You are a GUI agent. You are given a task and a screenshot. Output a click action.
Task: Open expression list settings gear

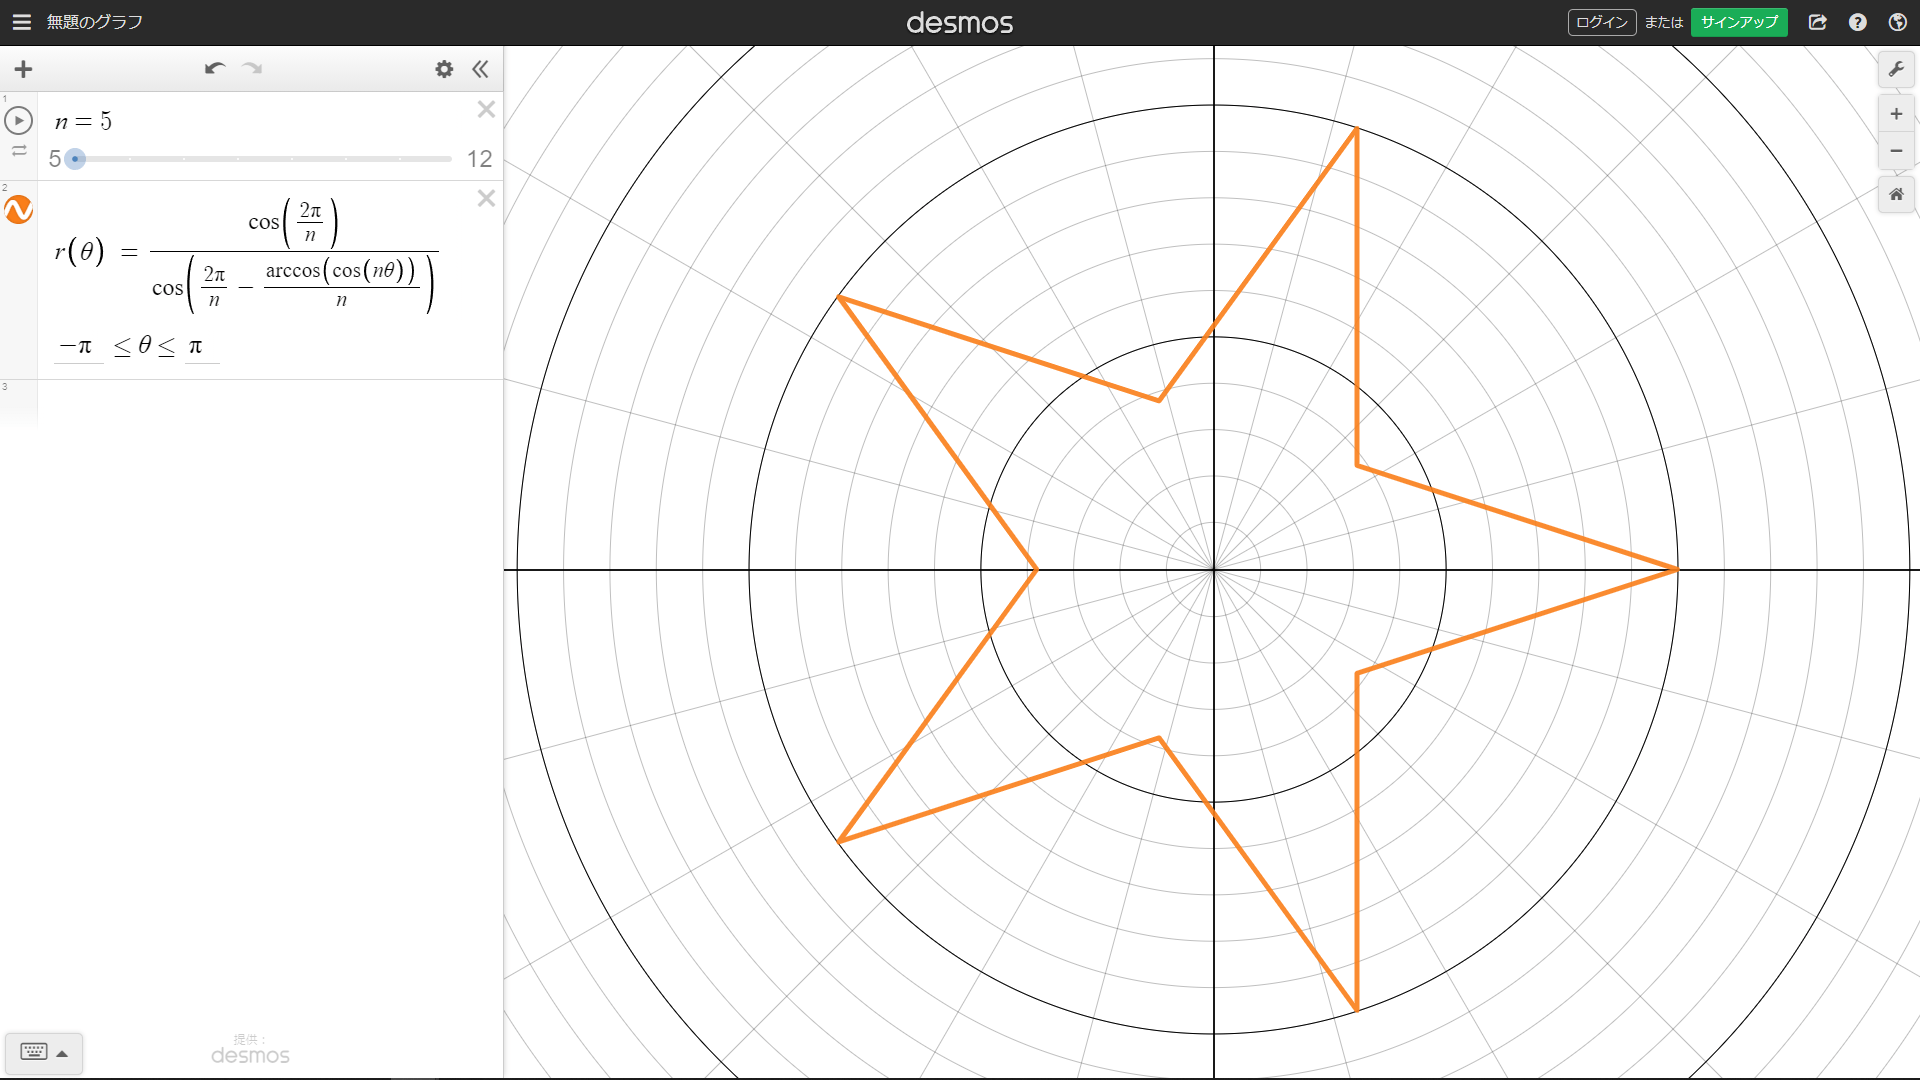pos(444,69)
